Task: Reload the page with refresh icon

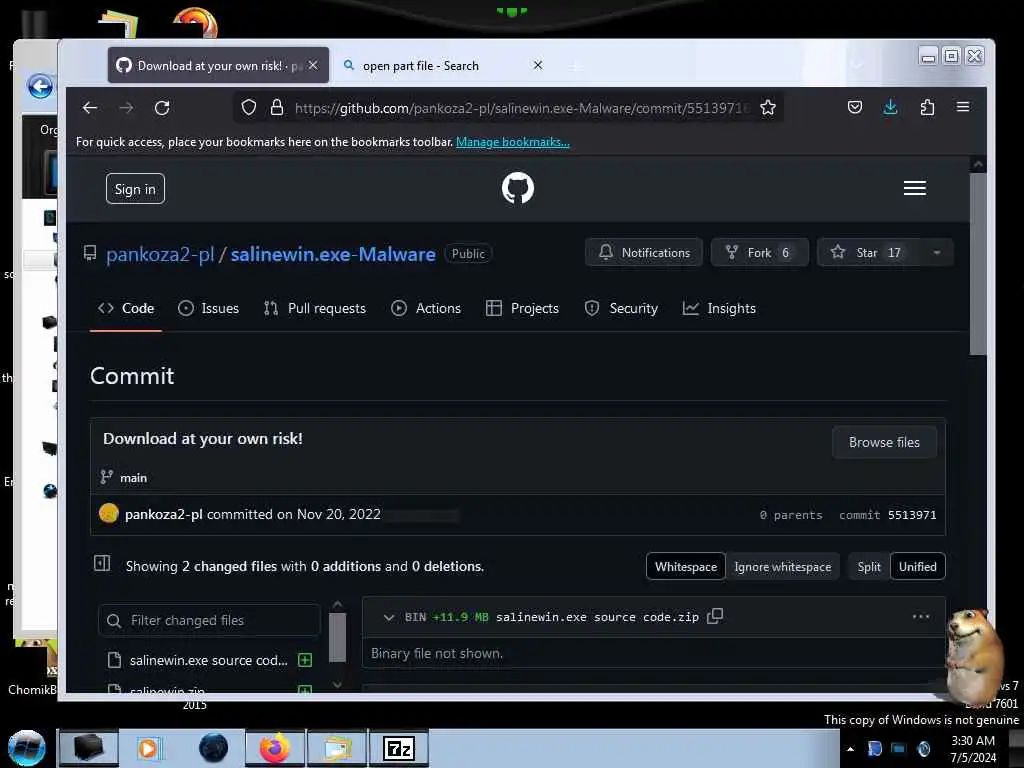Action: coord(162,108)
